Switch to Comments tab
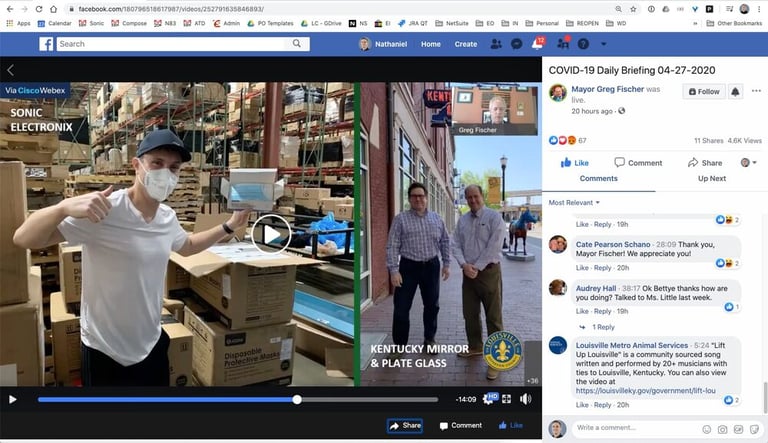The width and height of the screenshot is (768, 443). [599, 179]
